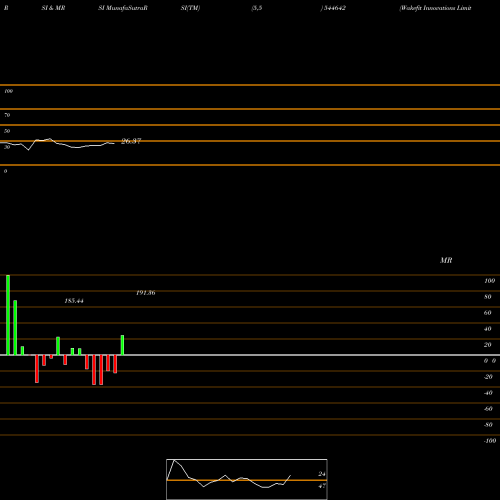The height and width of the screenshot is (500, 500).
Task: Click the -20 label on MR axis
Action: pos(488,377)
